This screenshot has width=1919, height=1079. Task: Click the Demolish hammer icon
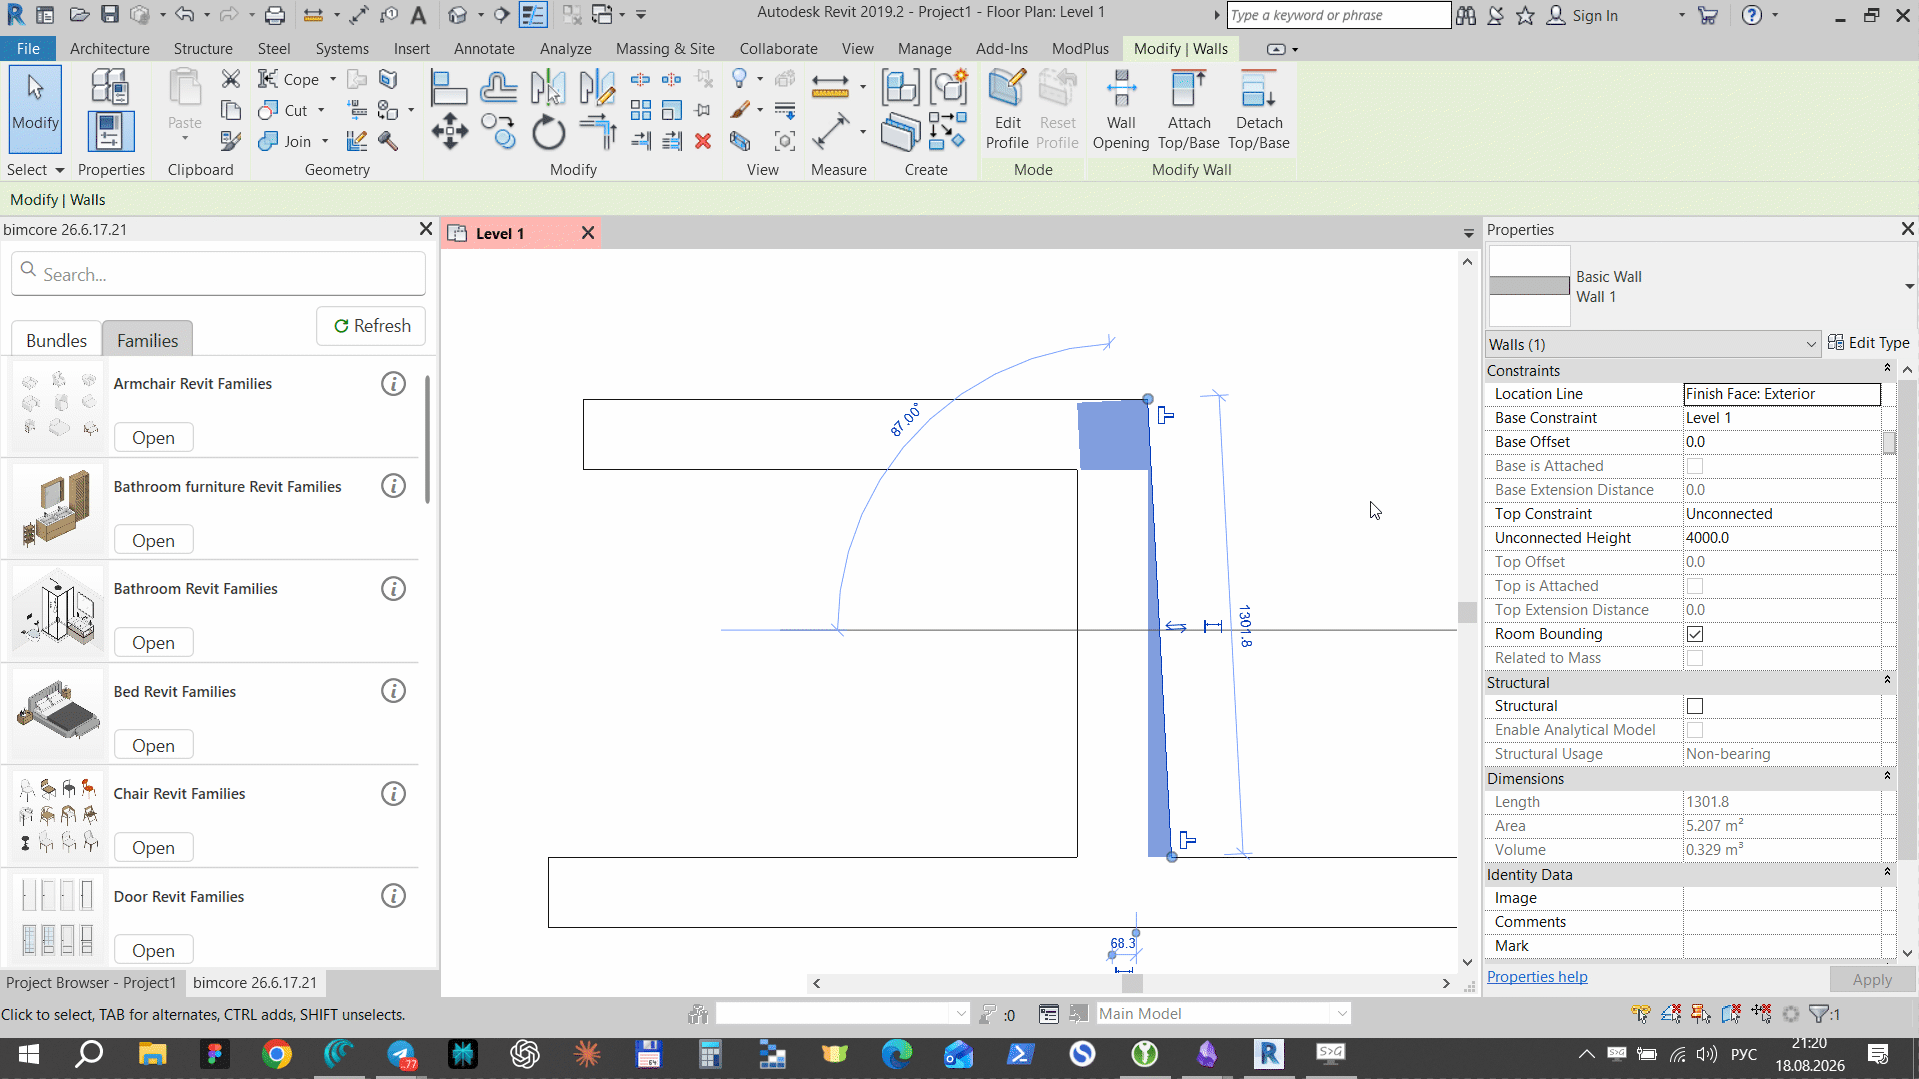click(x=387, y=141)
